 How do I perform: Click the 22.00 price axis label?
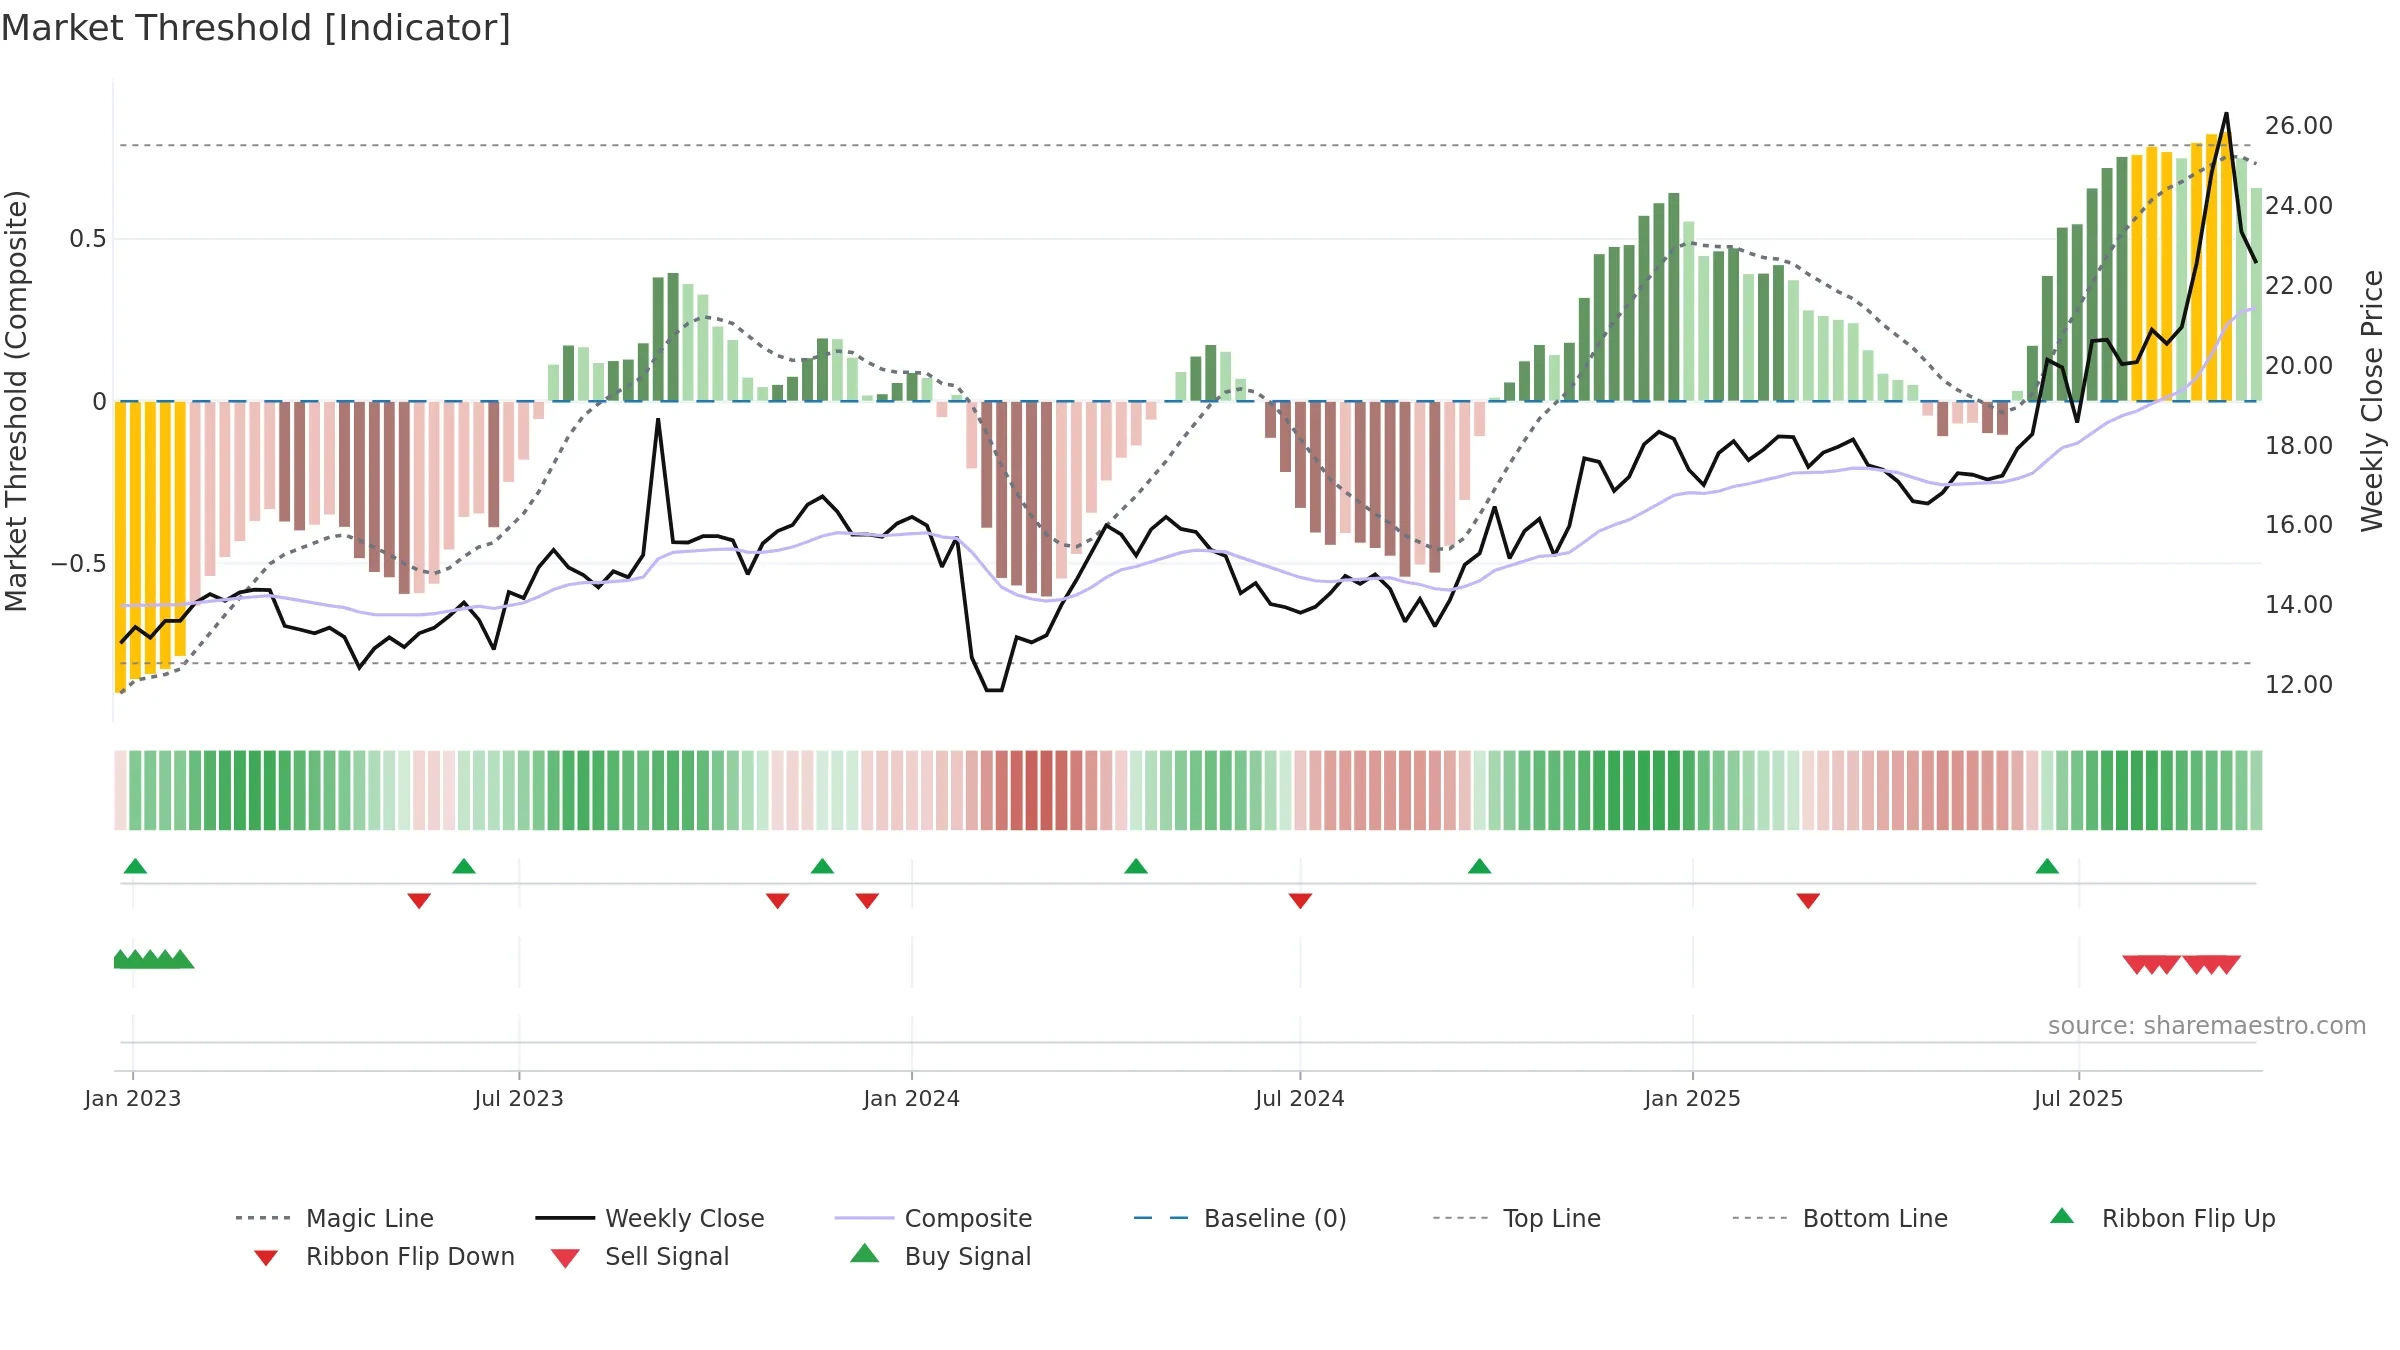click(x=2298, y=286)
